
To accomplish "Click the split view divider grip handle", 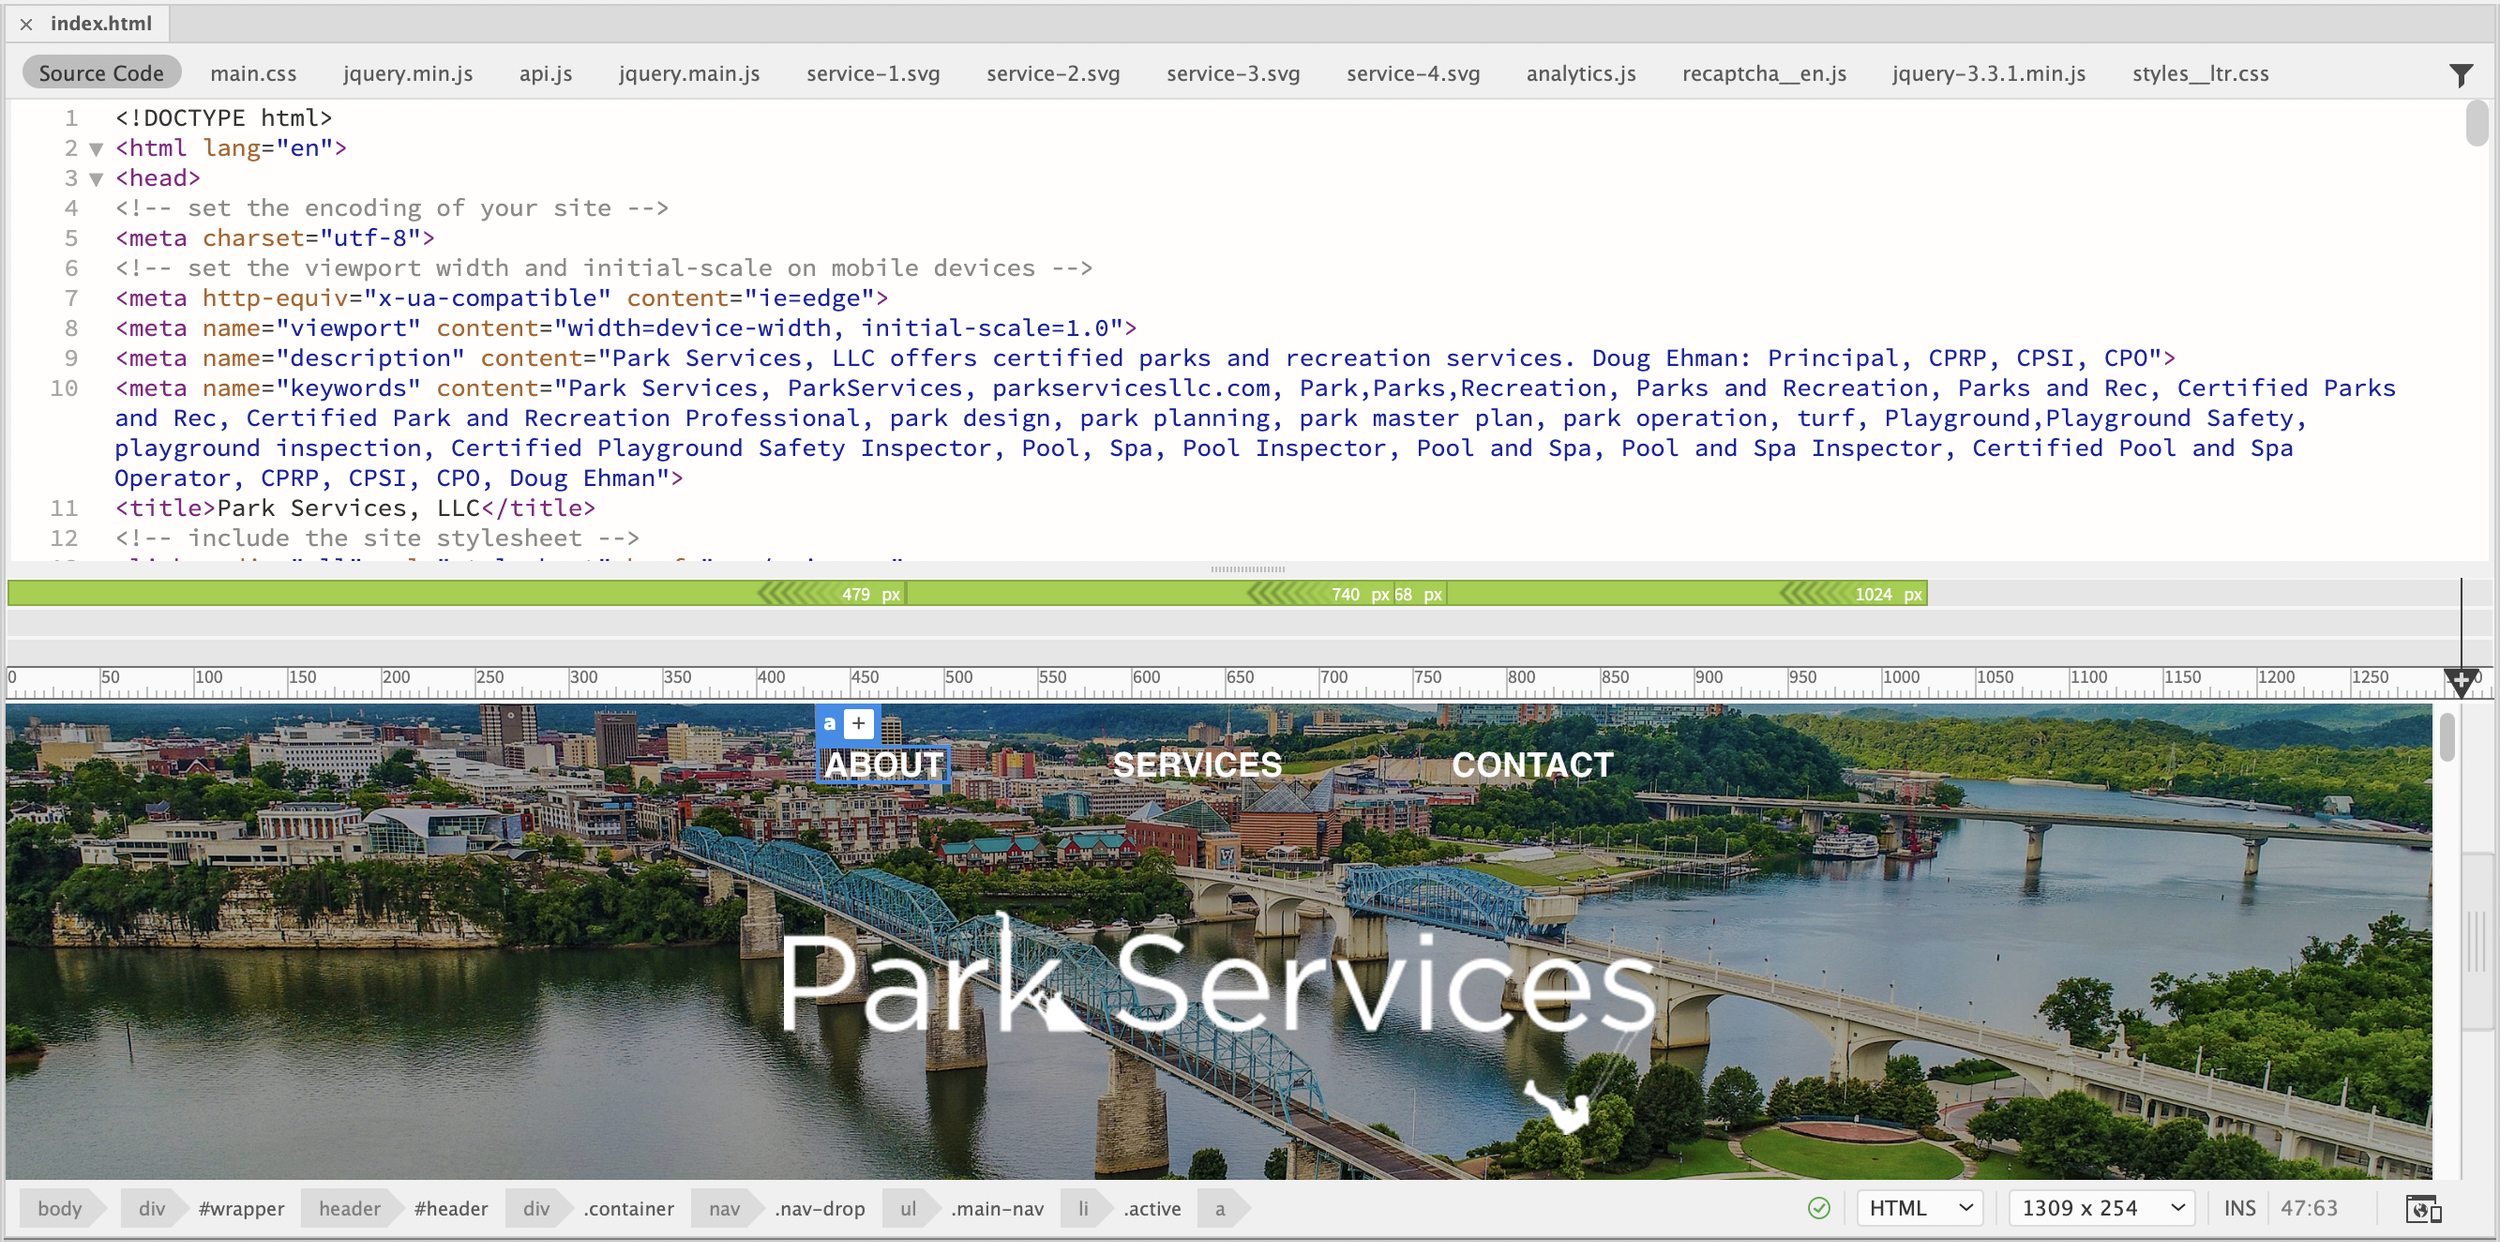I will click(1247, 569).
